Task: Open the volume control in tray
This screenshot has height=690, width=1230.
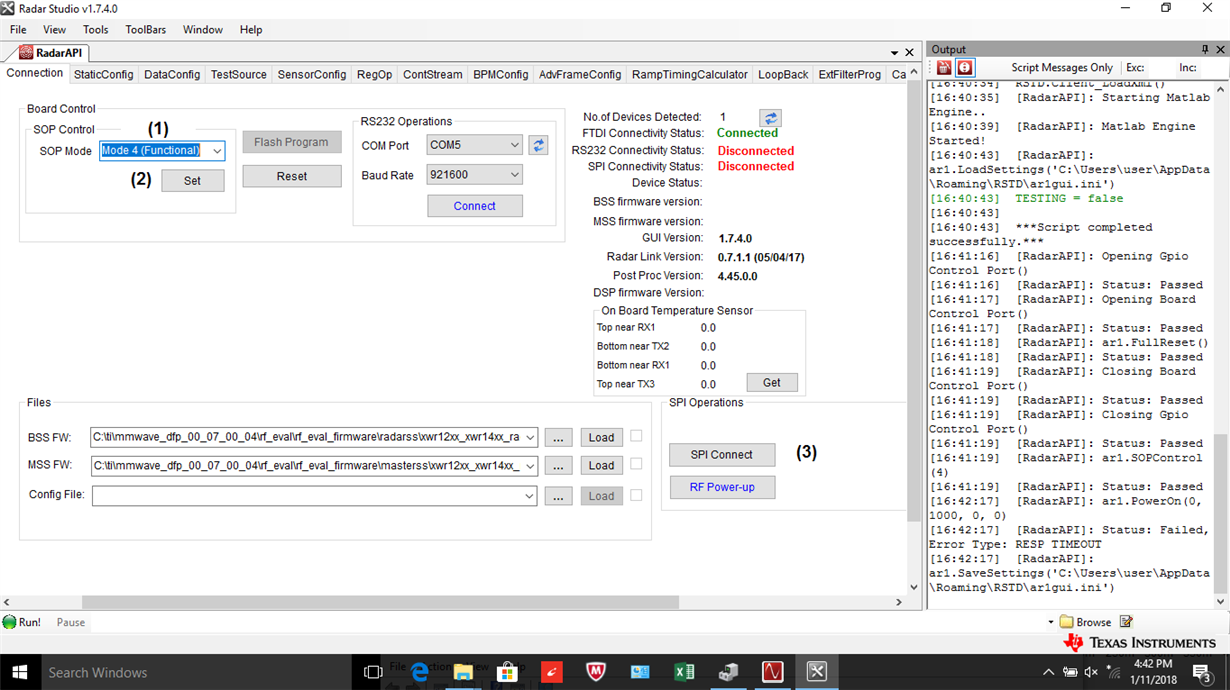Action: pyautogui.click(x=1090, y=672)
